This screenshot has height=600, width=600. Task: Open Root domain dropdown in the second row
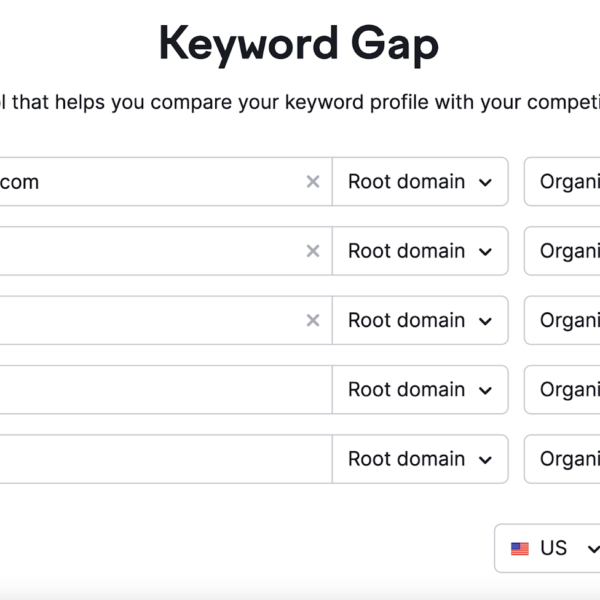point(420,251)
